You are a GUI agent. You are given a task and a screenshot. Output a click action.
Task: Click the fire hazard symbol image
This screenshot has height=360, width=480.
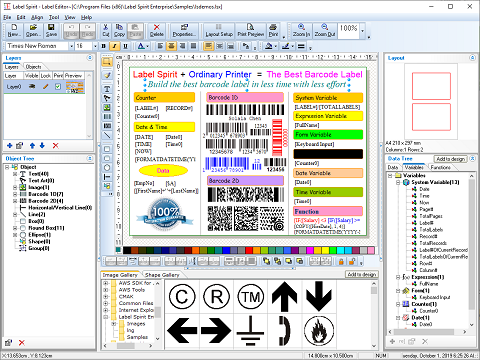(x=319, y=331)
